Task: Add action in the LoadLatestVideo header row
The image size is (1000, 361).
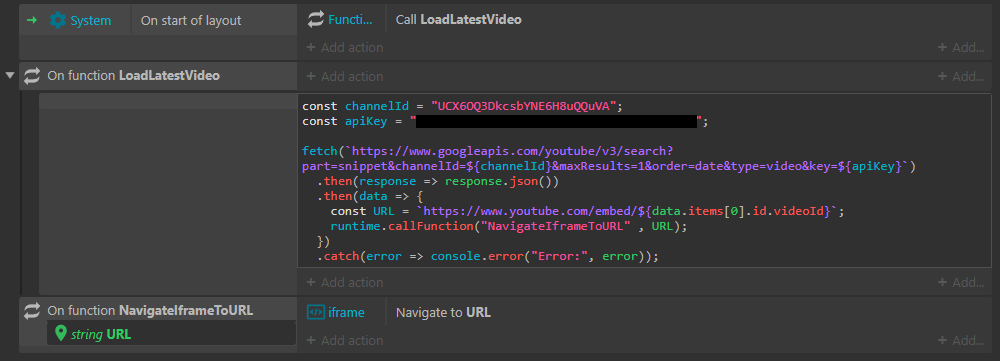Action: coord(345,76)
